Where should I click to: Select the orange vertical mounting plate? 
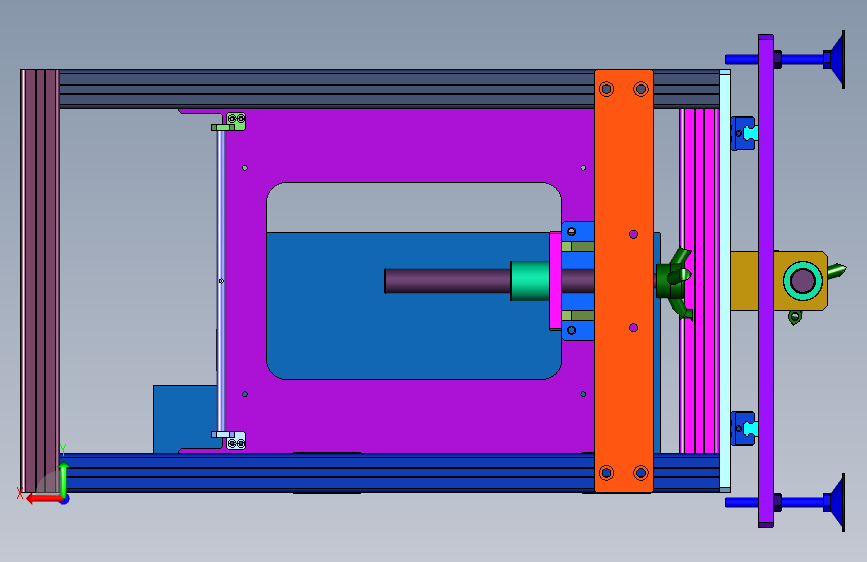click(x=624, y=281)
